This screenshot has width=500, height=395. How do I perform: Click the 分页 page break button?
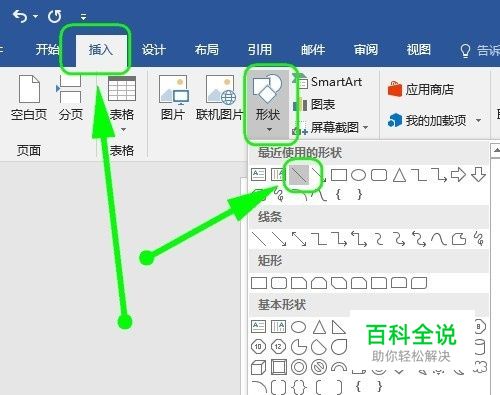(x=70, y=98)
